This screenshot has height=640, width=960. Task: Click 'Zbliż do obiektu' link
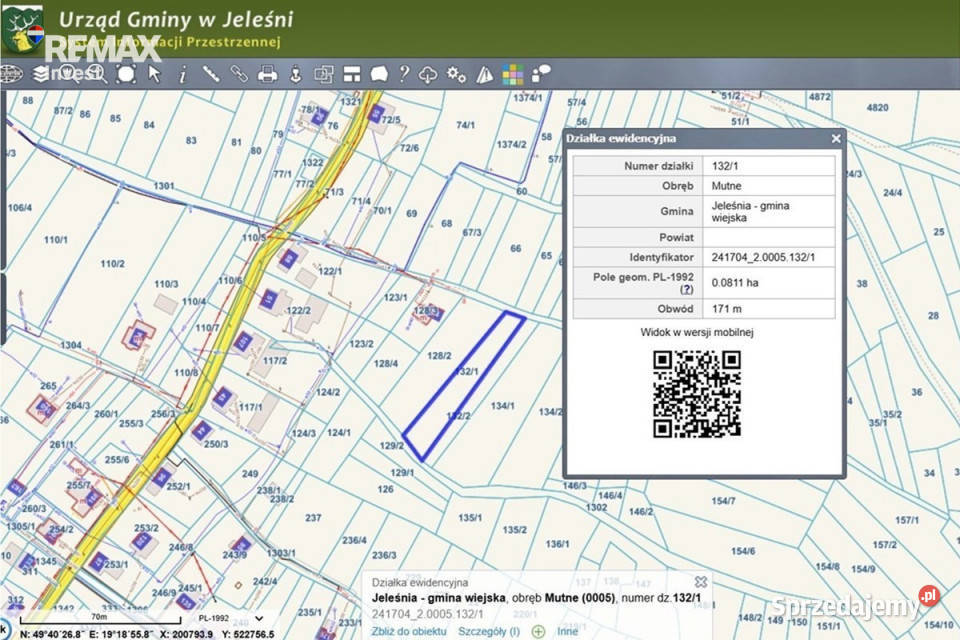click(x=409, y=631)
